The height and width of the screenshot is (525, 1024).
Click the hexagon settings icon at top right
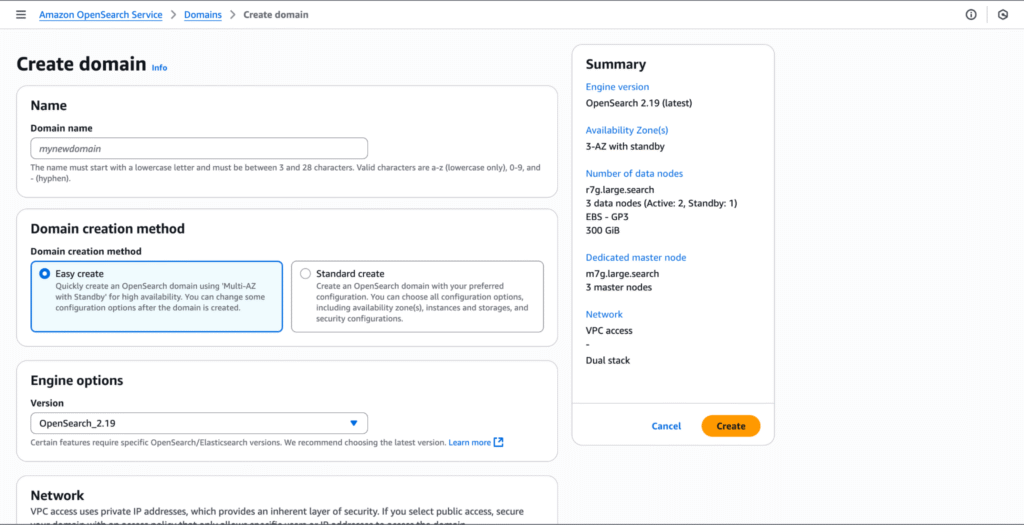(1003, 15)
